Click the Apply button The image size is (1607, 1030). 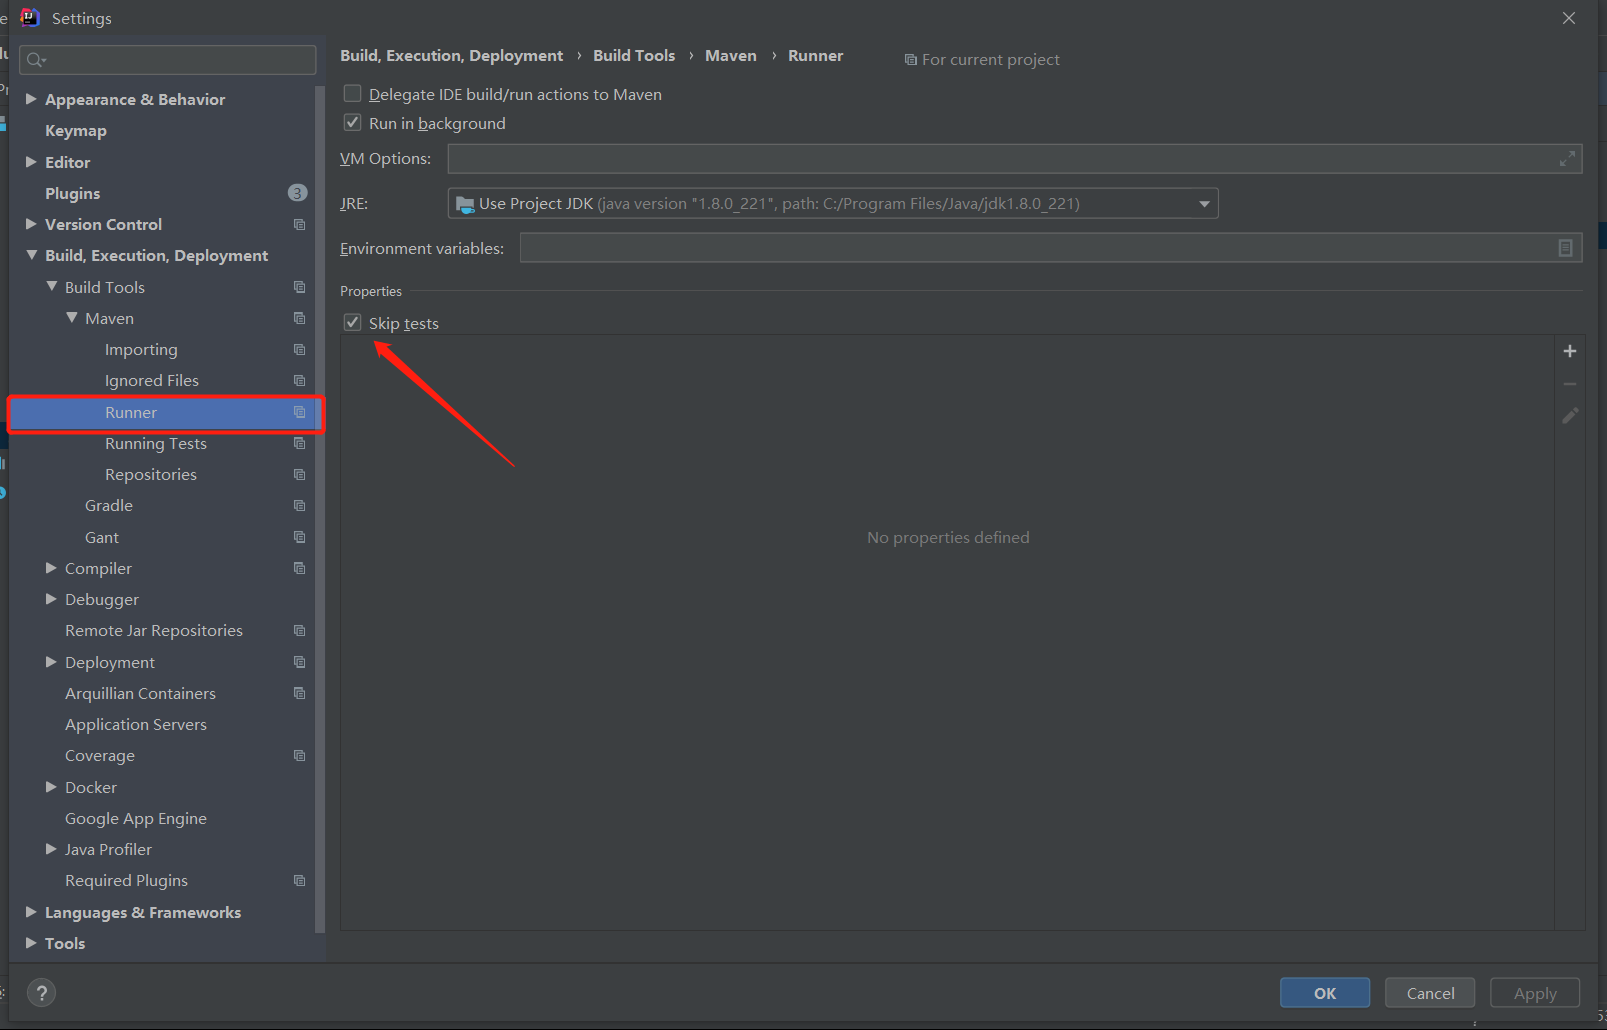click(1535, 993)
